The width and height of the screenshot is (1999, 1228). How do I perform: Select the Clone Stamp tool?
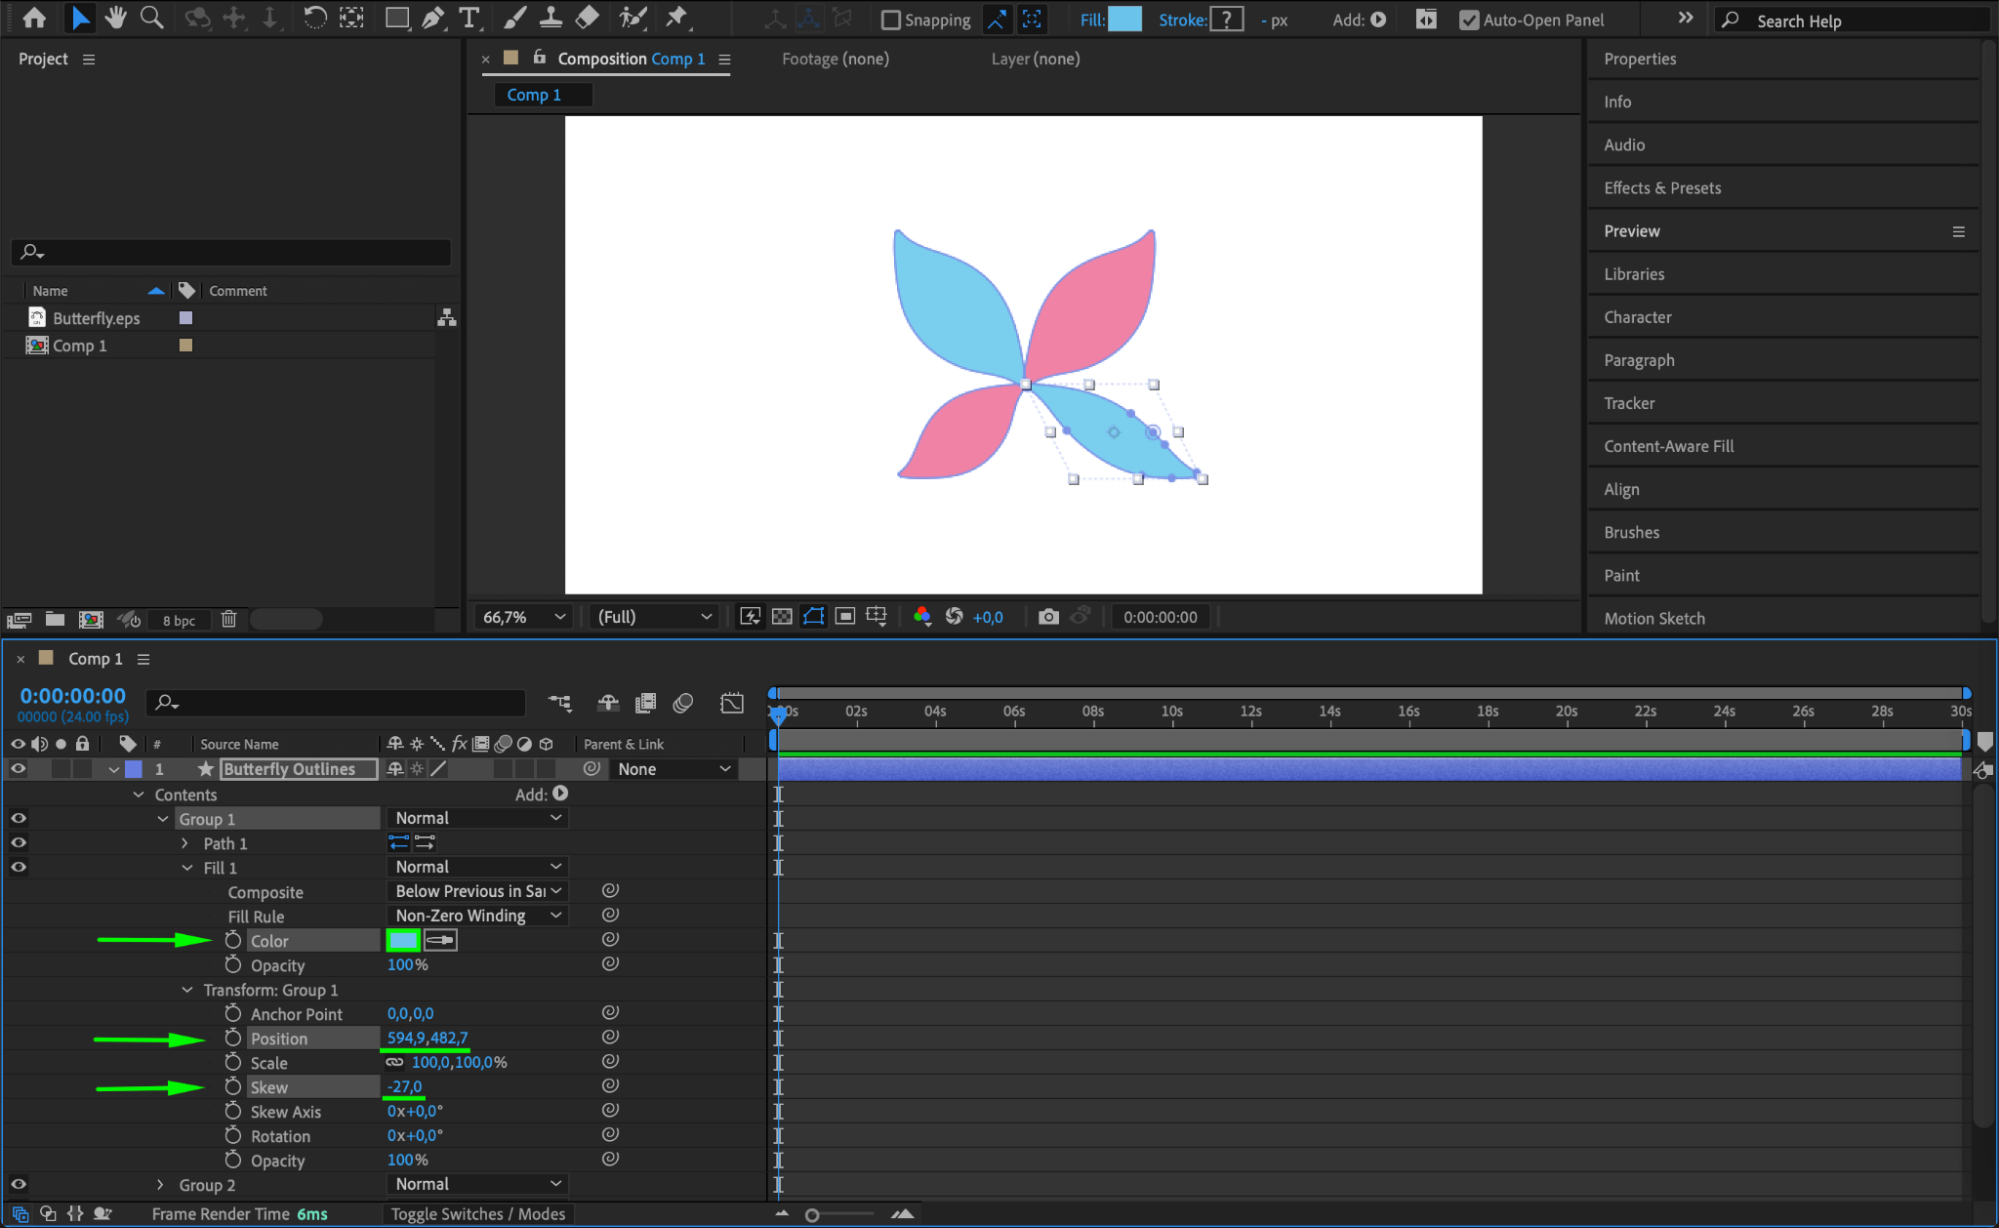(x=550, y=18)
